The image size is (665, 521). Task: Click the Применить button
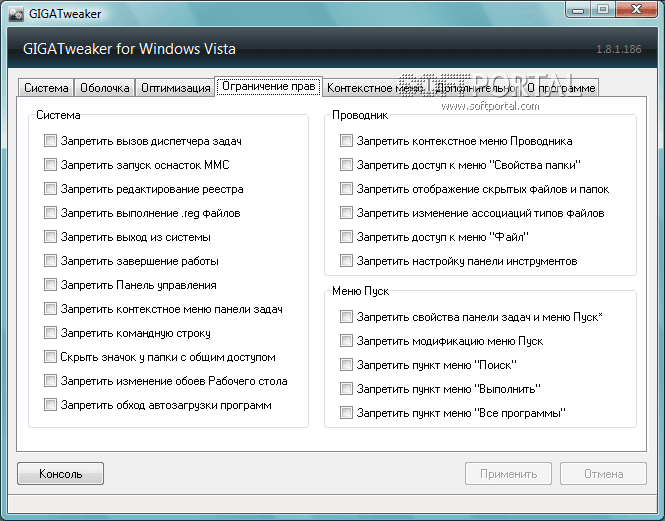[509, 473]
